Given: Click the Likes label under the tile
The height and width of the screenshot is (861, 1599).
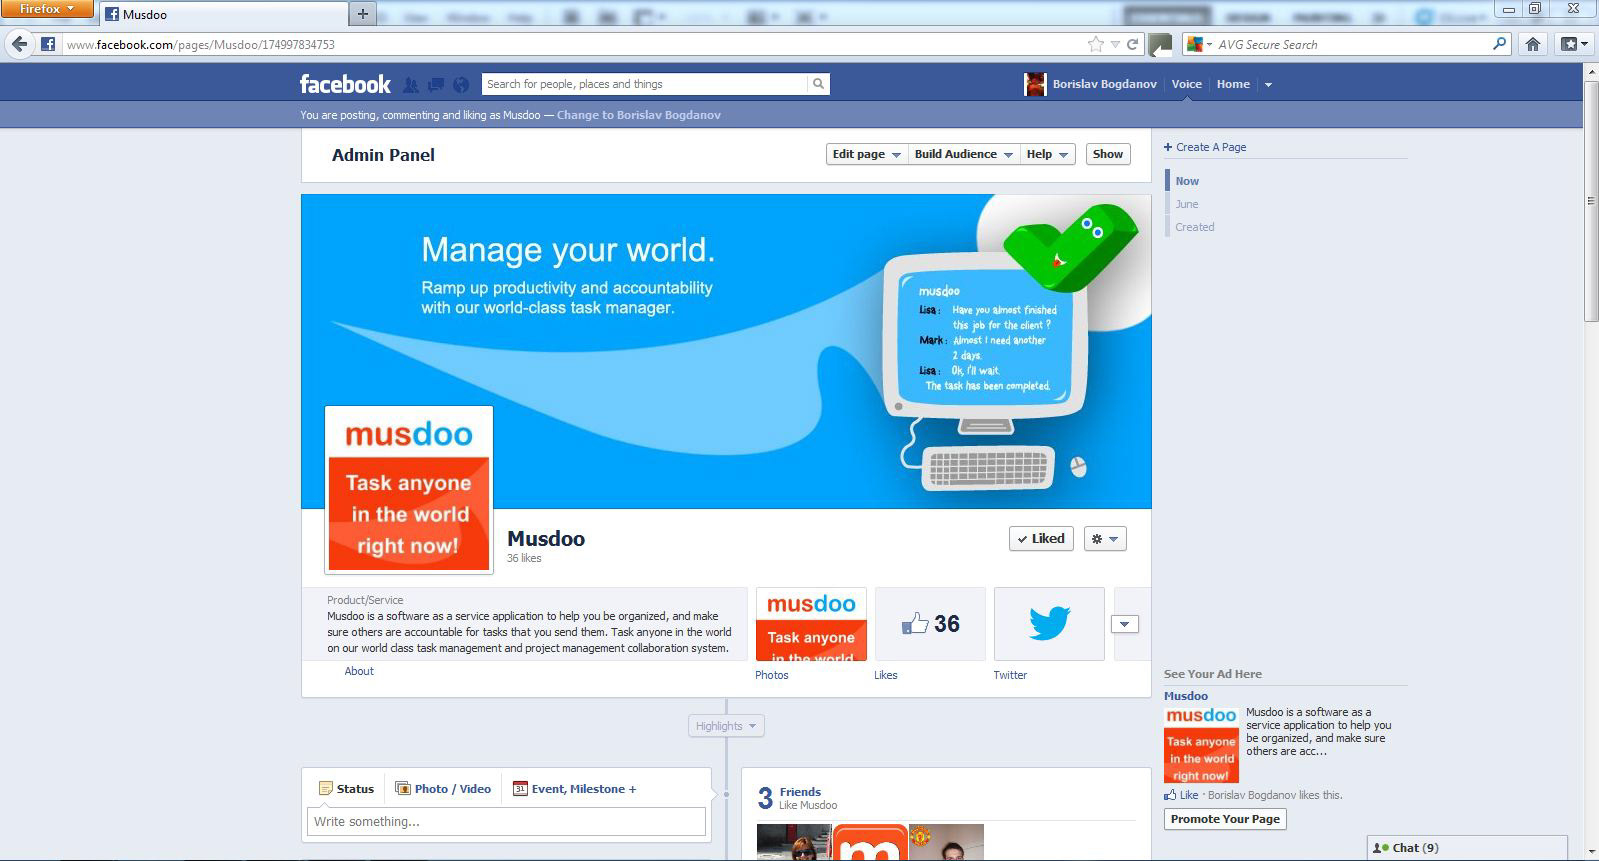Looking at the screenshot, I should [886, 675].
